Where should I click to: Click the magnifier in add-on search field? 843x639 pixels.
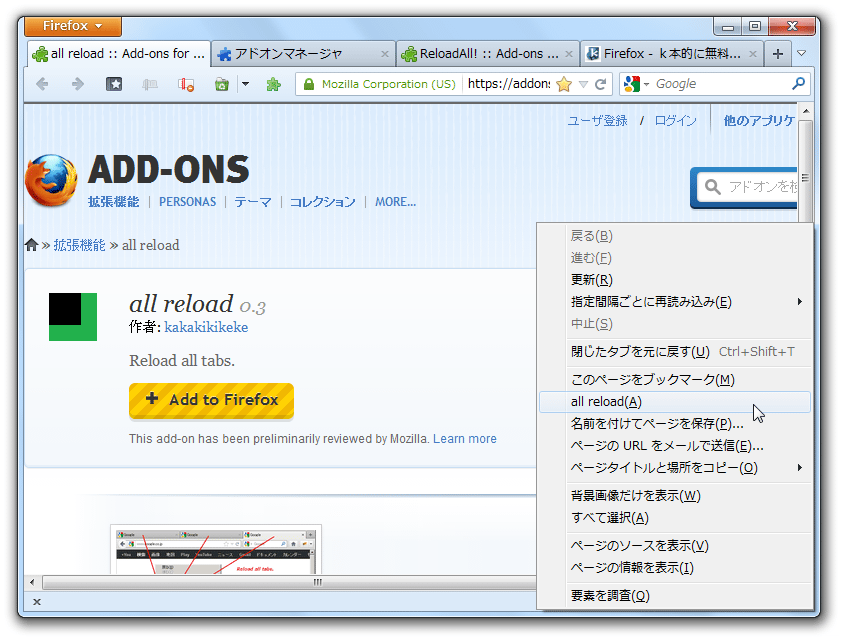[x=712, y=186]
